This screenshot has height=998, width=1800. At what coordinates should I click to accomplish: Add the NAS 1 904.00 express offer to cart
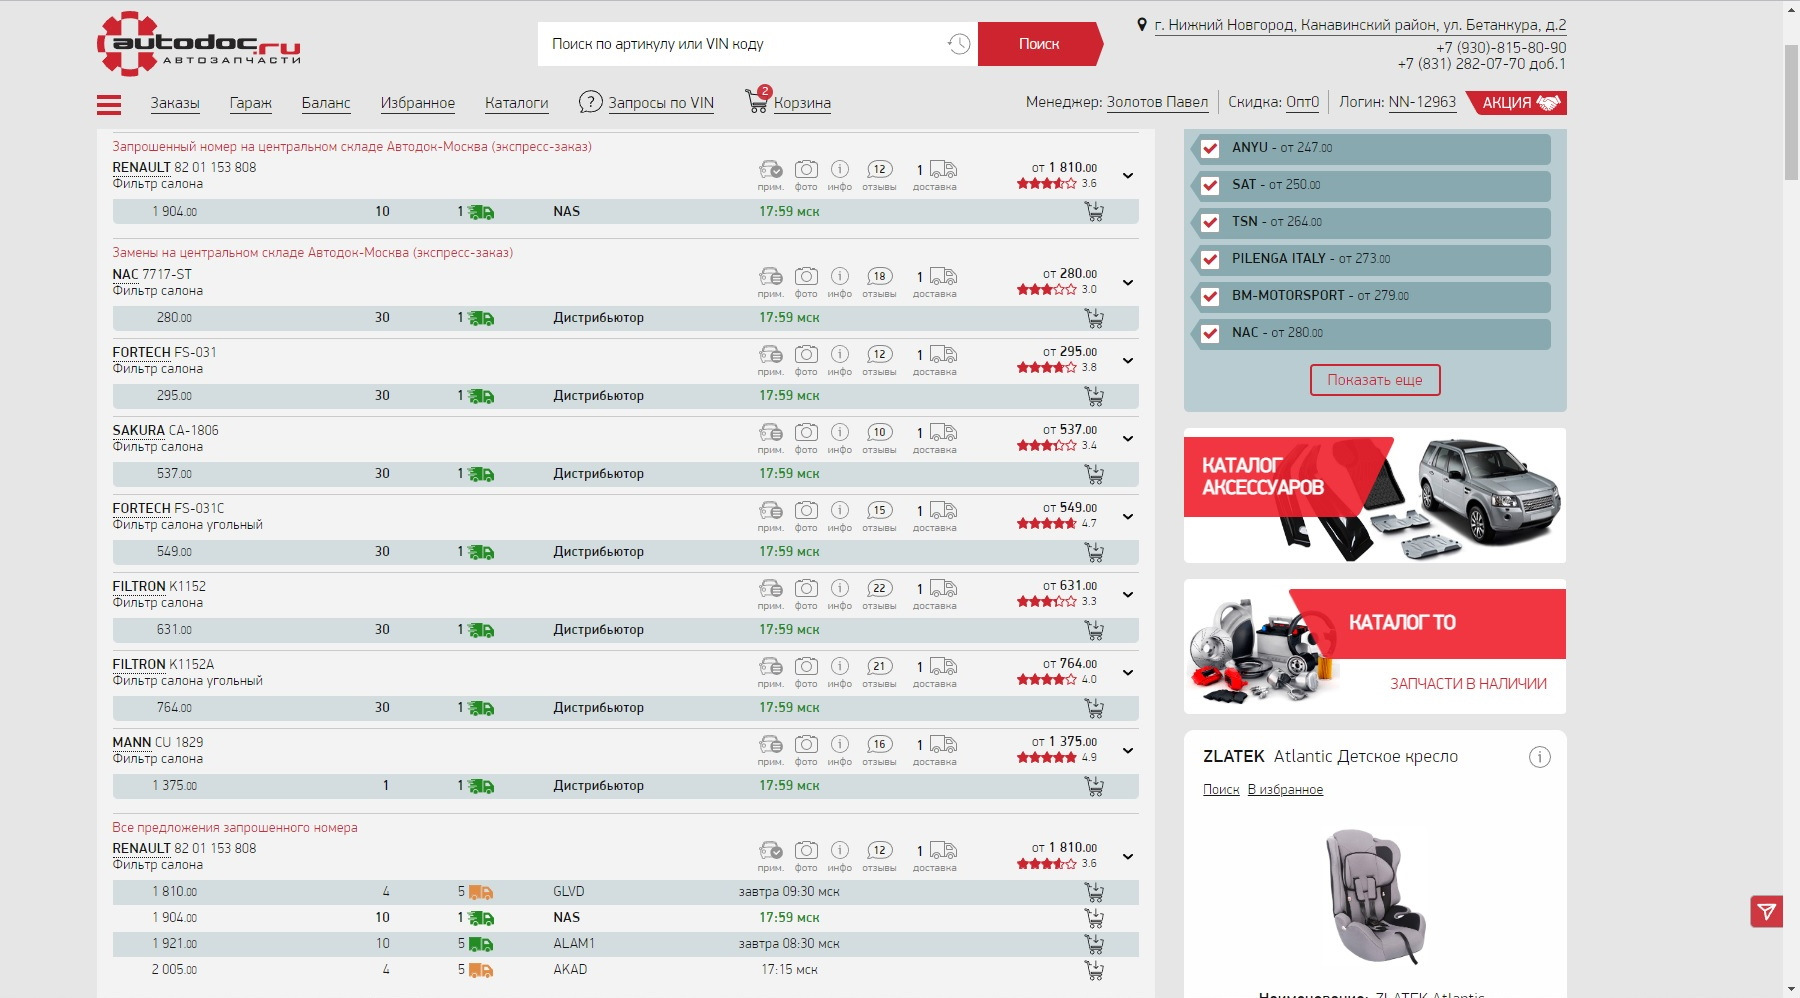point(1094,211)
